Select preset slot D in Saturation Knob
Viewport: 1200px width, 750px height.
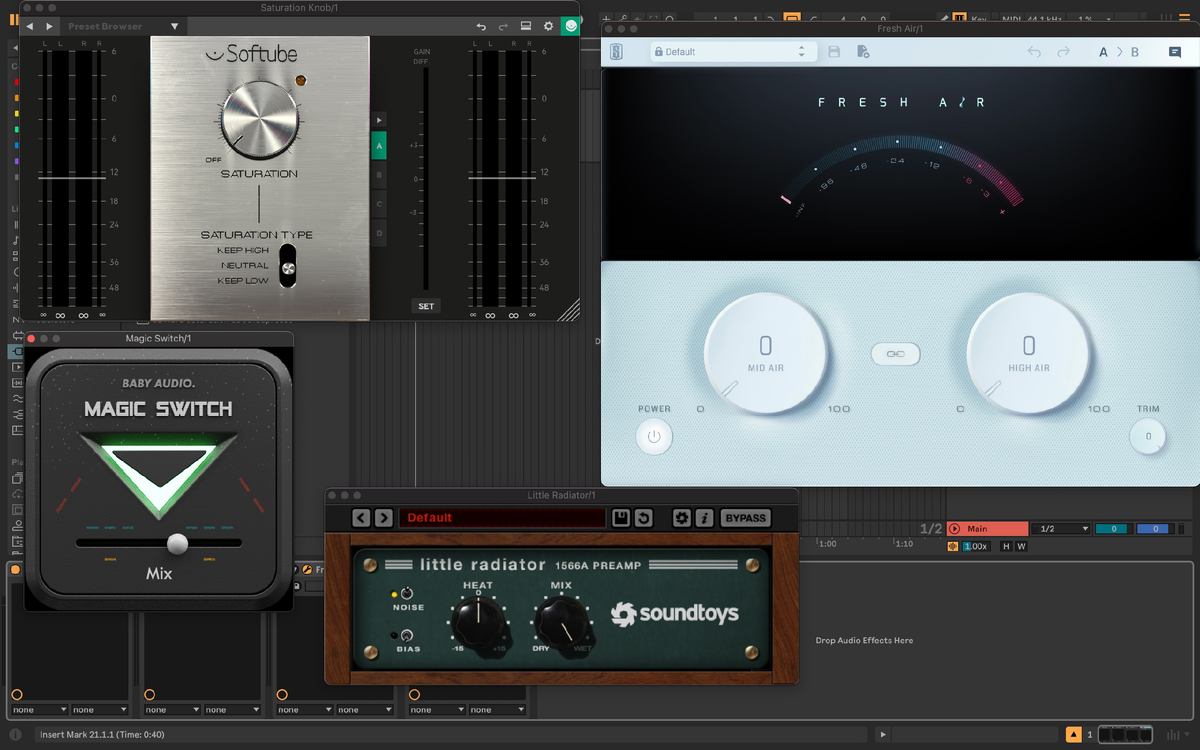pos(379,232)
